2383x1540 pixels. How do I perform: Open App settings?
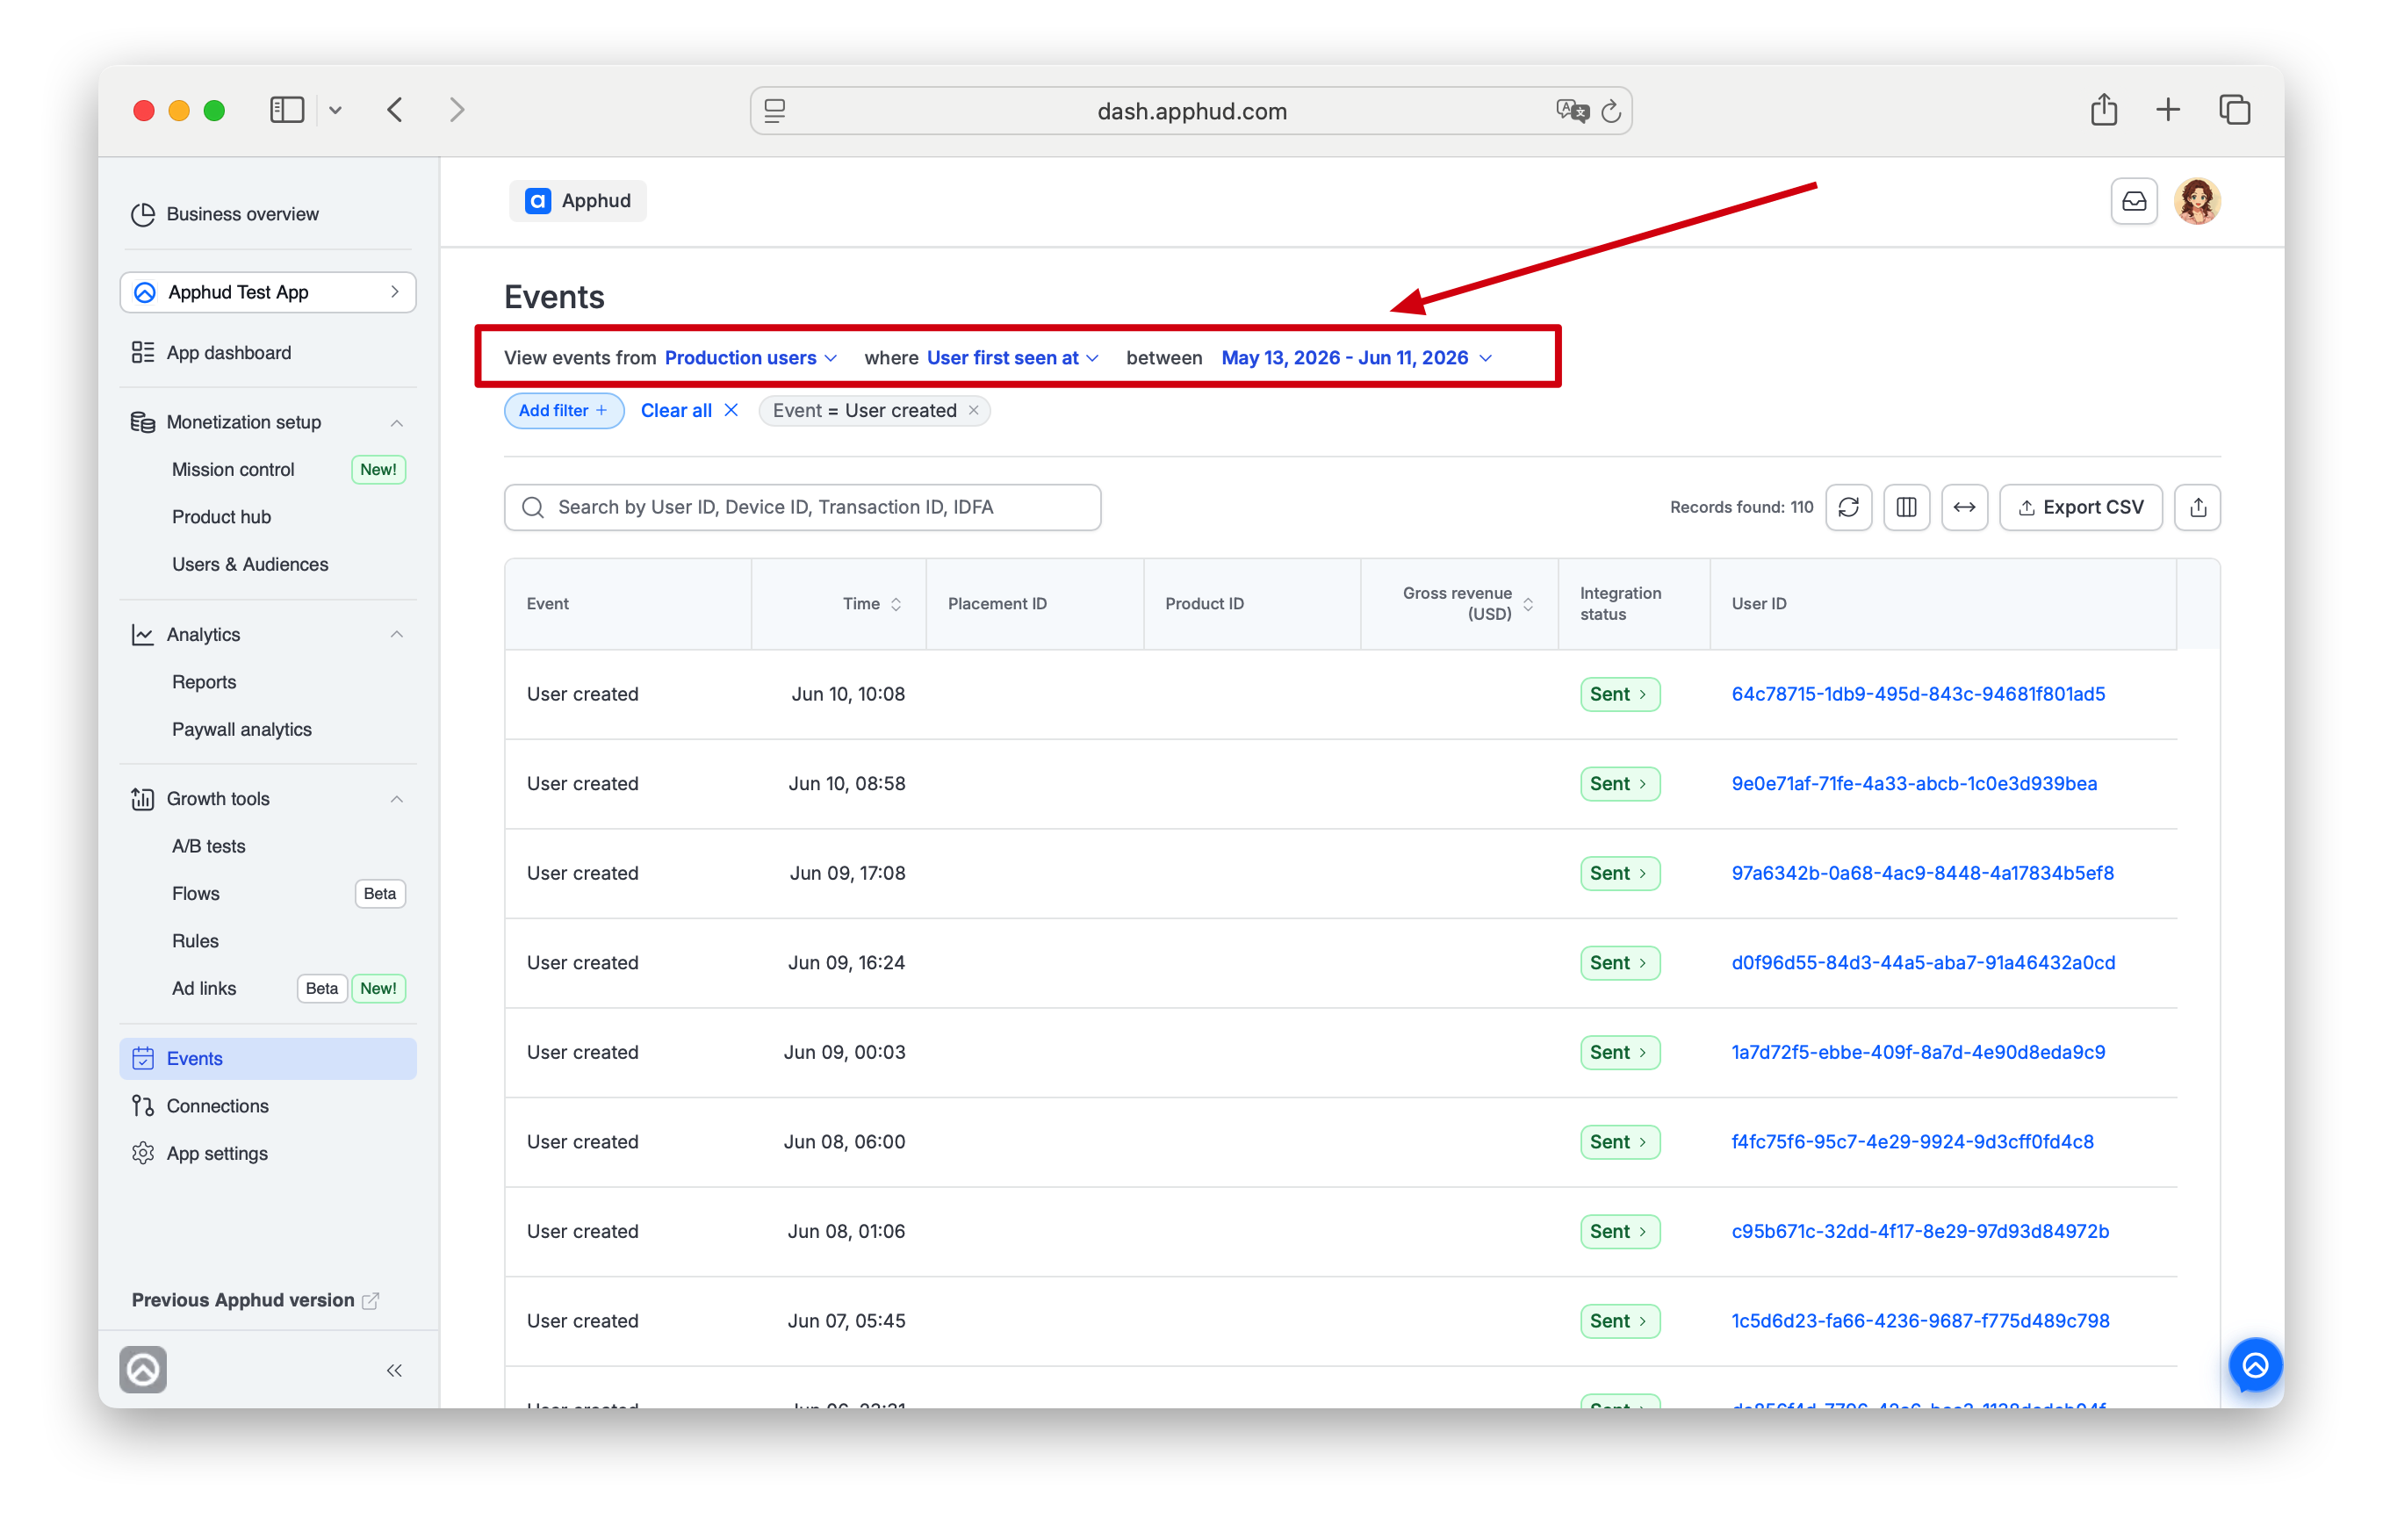point(217,1153)
